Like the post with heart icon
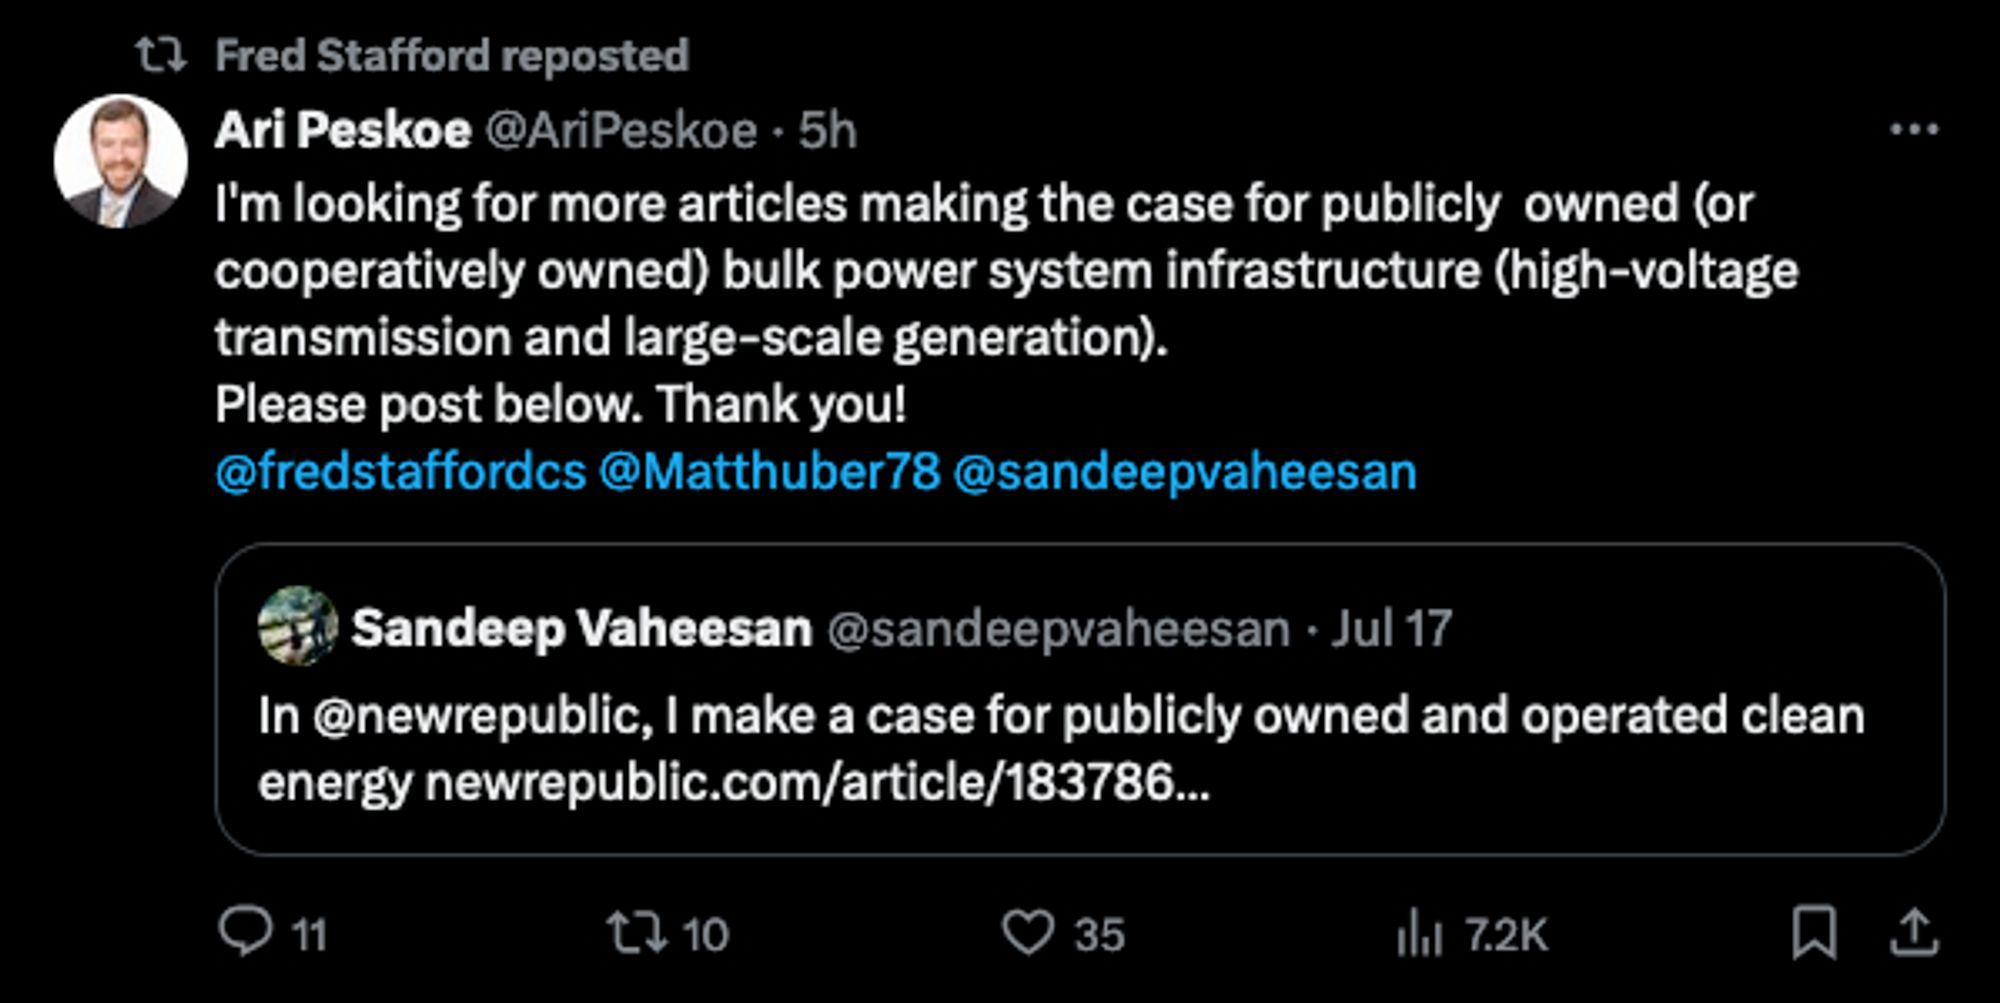 point(1028,932)
